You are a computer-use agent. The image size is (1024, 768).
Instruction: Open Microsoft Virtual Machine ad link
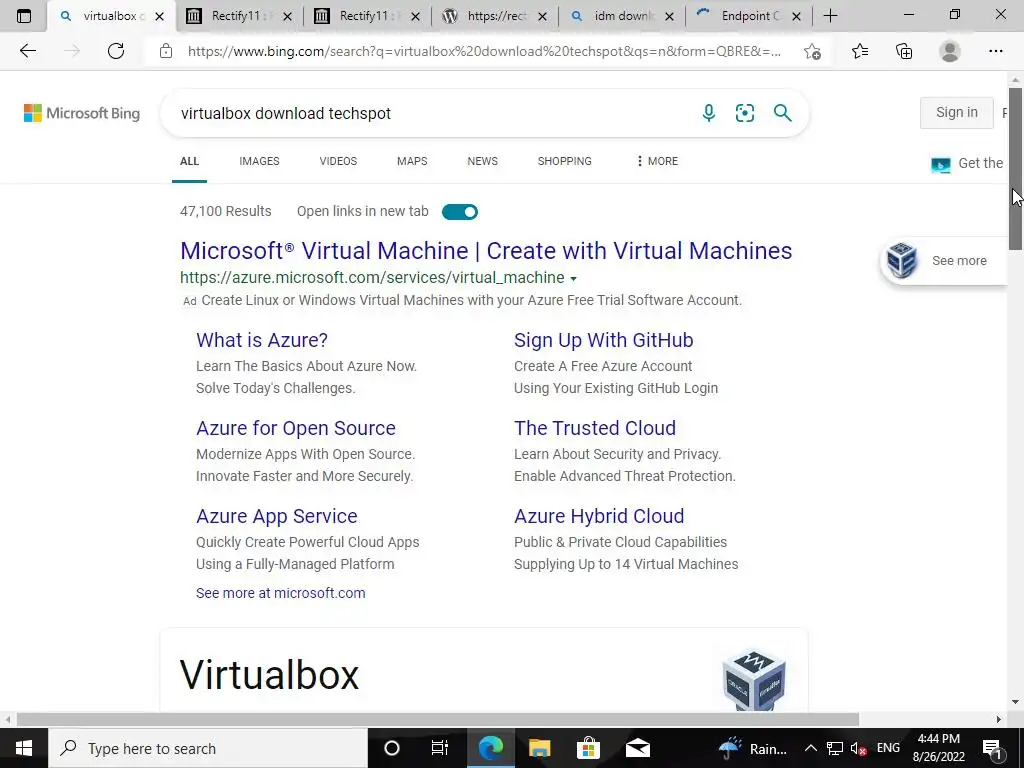click(x=486, y=251)
